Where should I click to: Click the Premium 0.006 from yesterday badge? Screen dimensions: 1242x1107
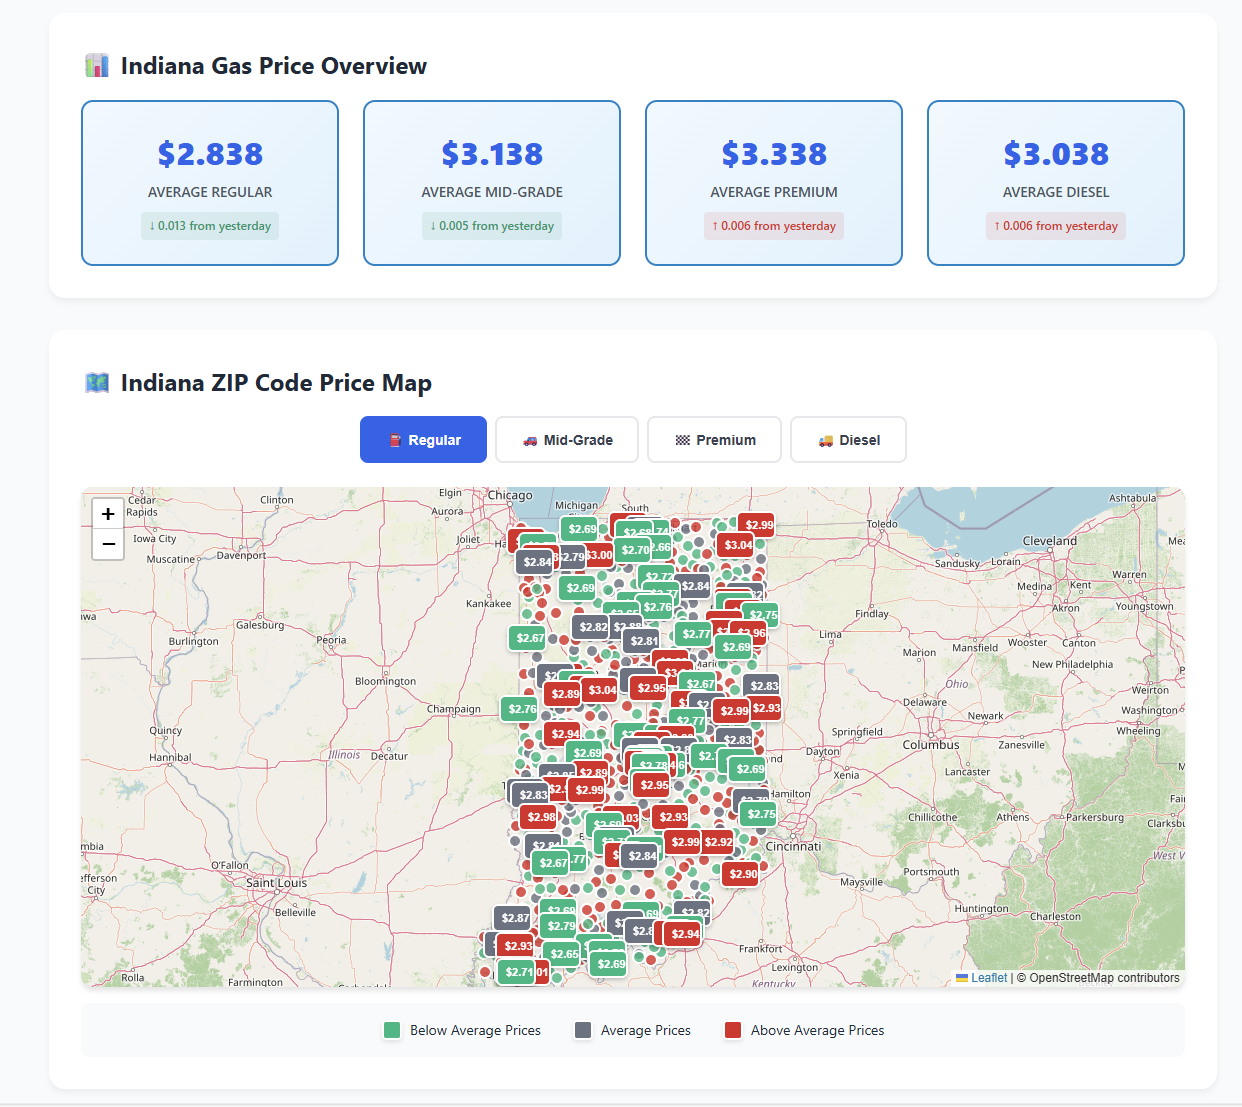click(x=774, y=226)
